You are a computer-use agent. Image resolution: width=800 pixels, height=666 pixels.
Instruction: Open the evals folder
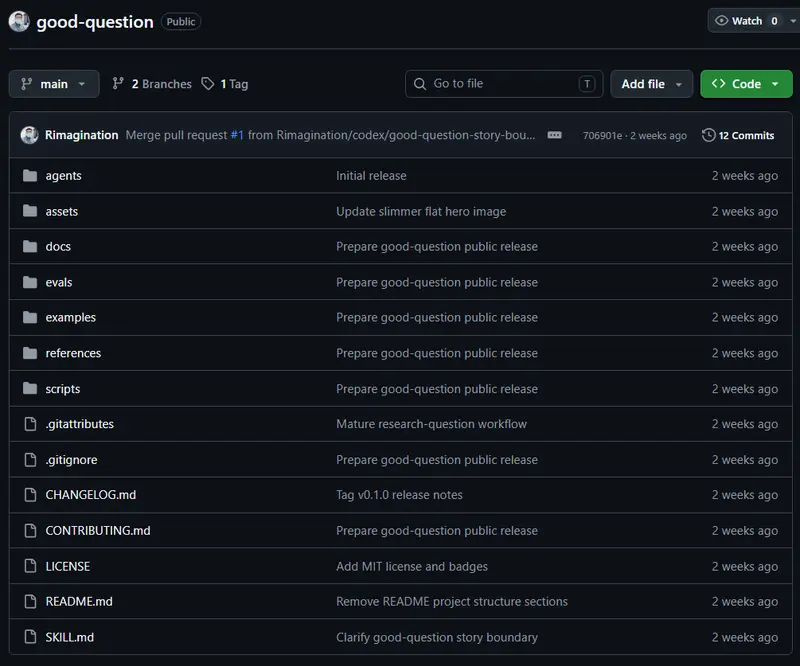coord(59,282)
